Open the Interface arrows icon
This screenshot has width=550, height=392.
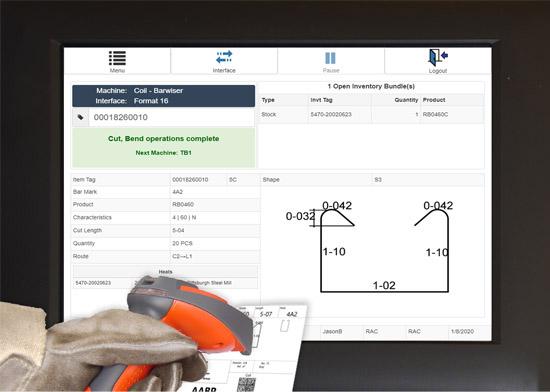[x=224, y=57]
